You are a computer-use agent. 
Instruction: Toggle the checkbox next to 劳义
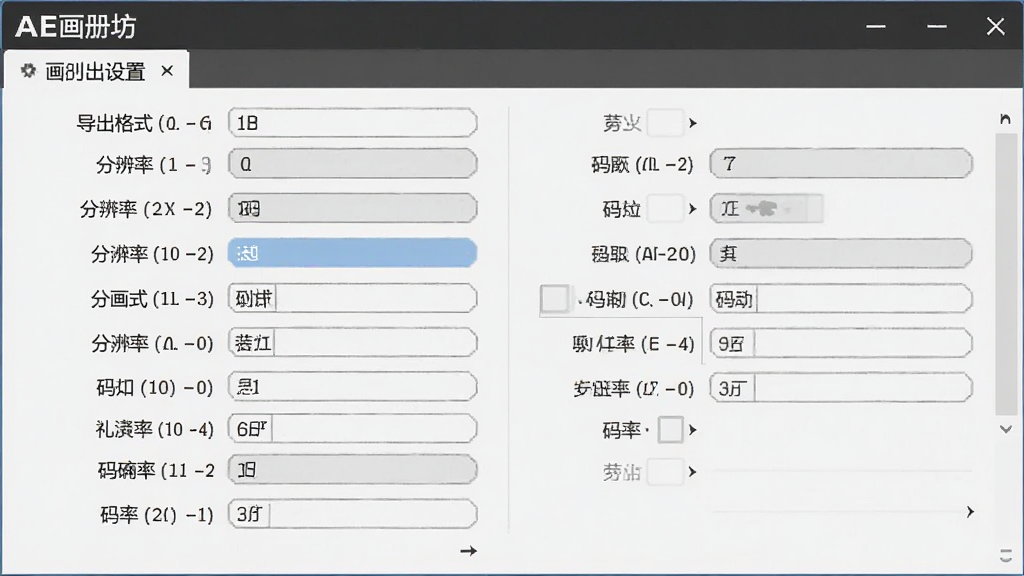[665, 123]
